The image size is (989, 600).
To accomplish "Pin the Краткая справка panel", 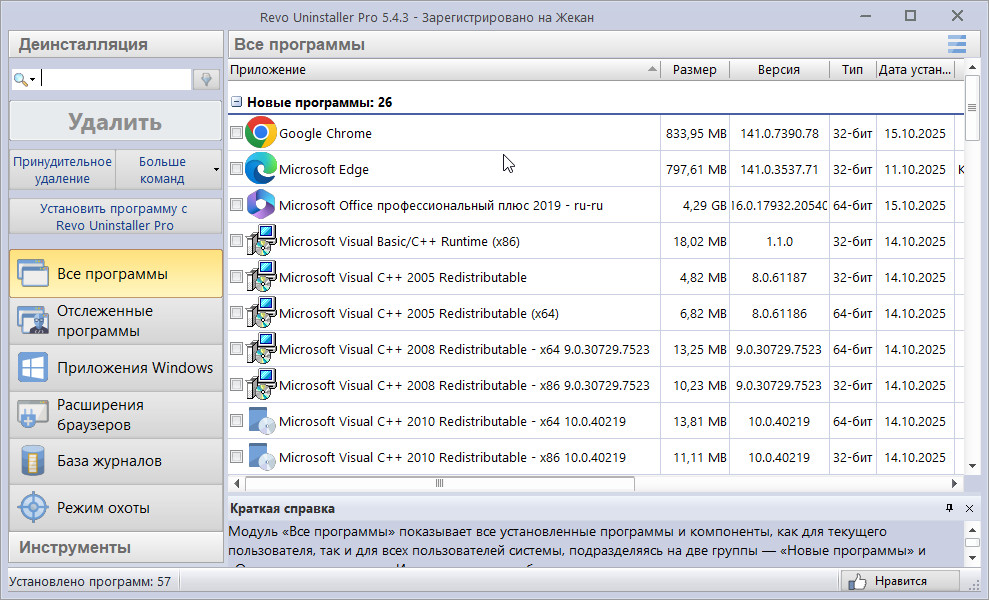I will (949, 509).
